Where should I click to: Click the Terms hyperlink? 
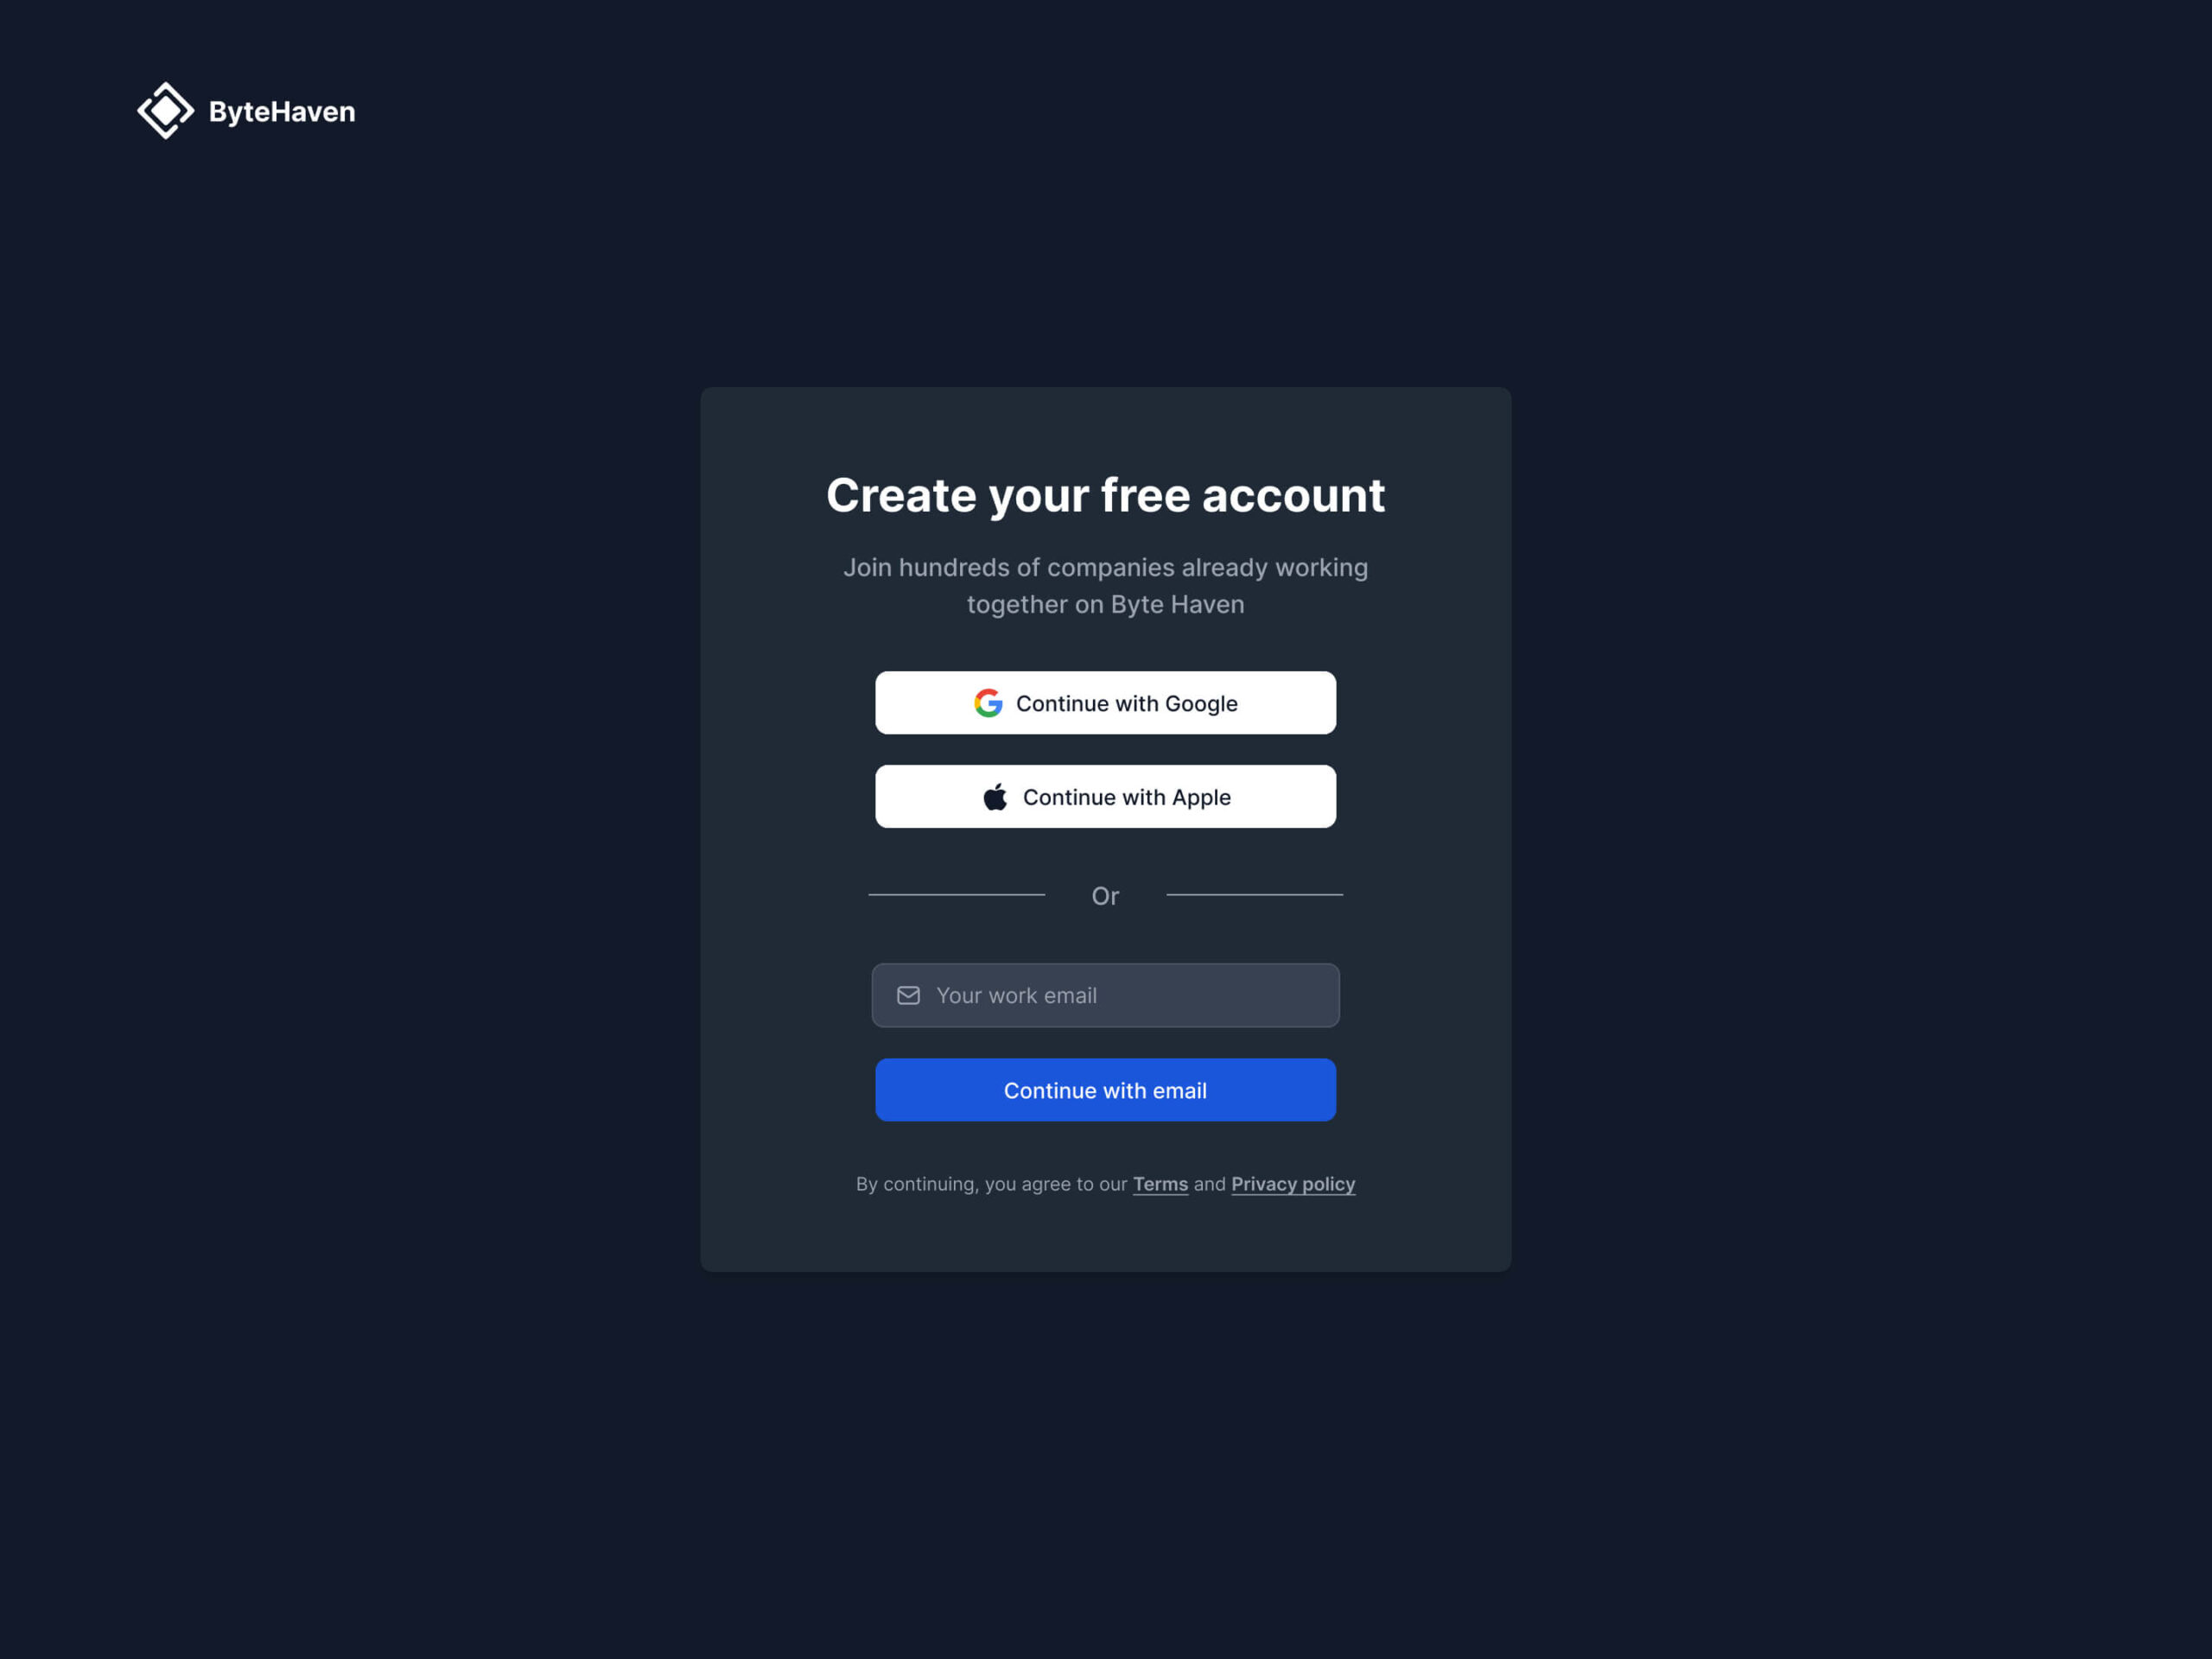coord(1158,1183)
